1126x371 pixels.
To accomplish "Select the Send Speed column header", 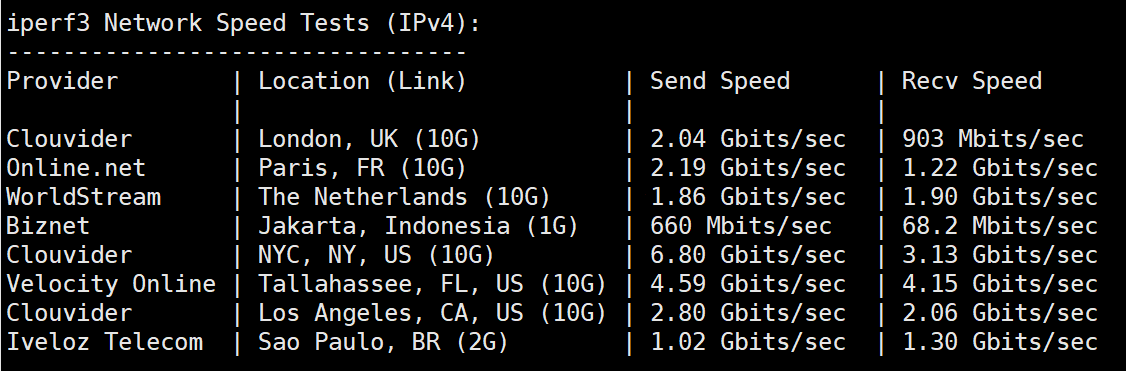I will 720,81.
